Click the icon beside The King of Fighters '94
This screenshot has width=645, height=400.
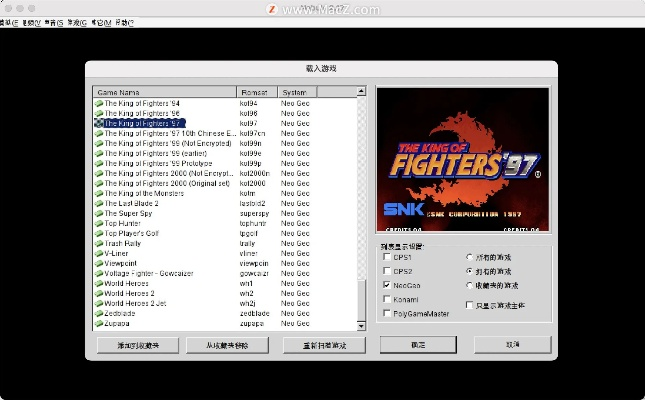(99, 103)
